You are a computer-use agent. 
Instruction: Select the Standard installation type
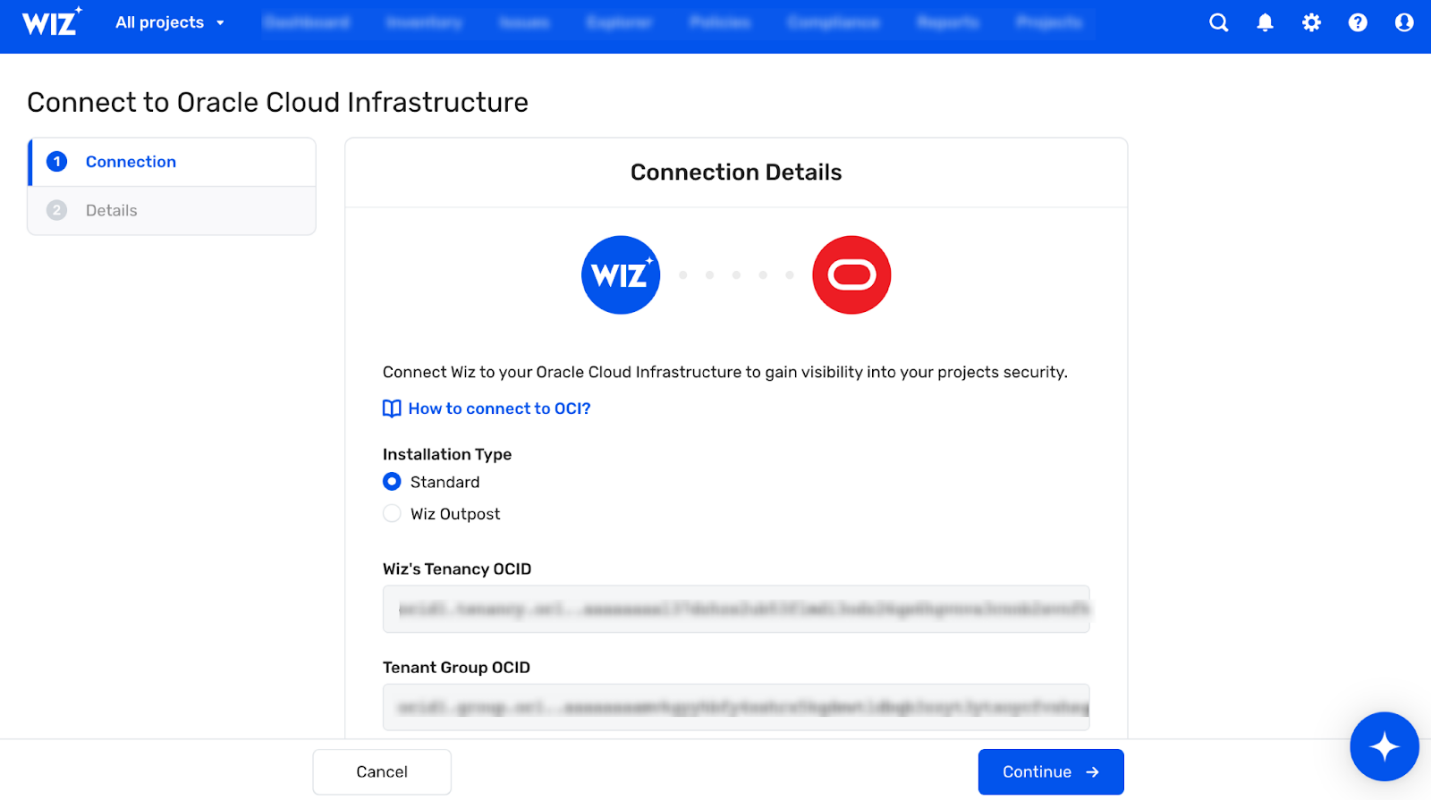(x=392, y=482)
